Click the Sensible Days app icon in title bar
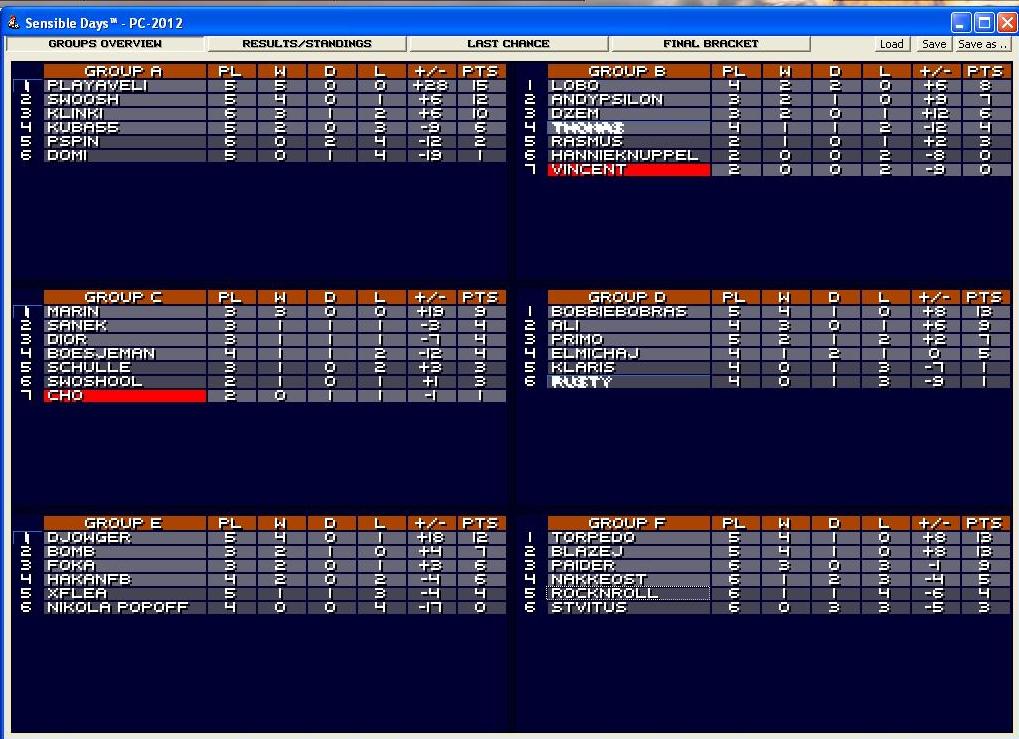This screenshot has height=739, width=1019. click(13, 22)
